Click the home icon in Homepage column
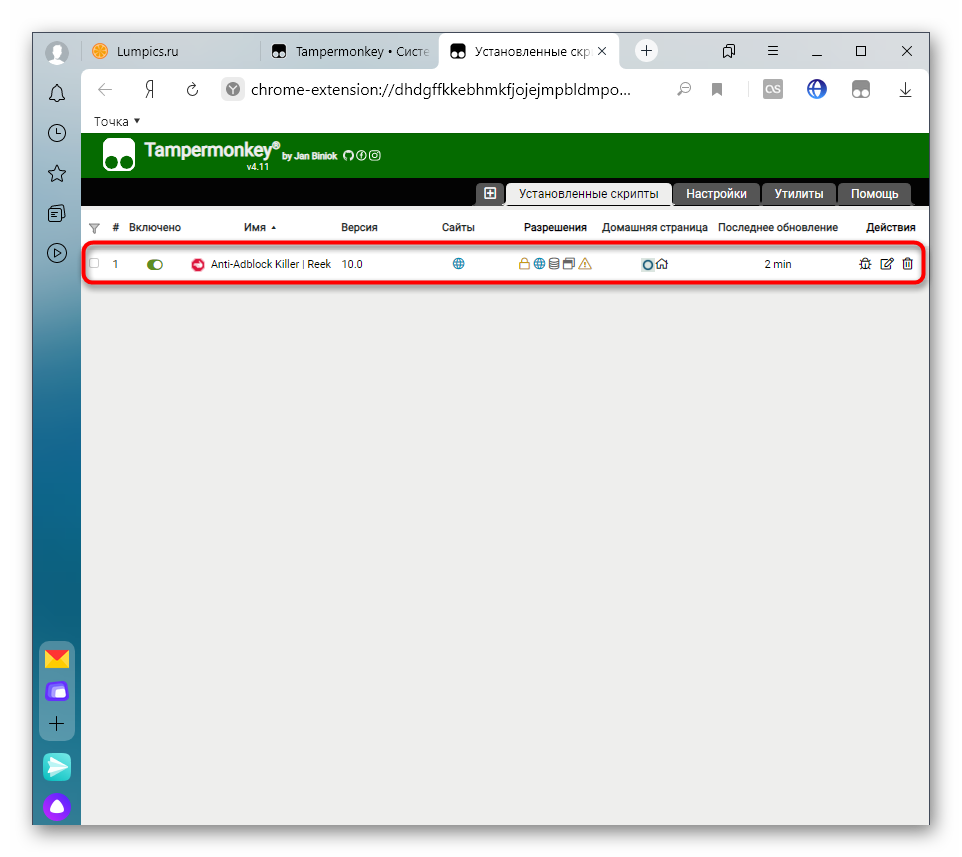Screen dimensions: 962x857 662,264
